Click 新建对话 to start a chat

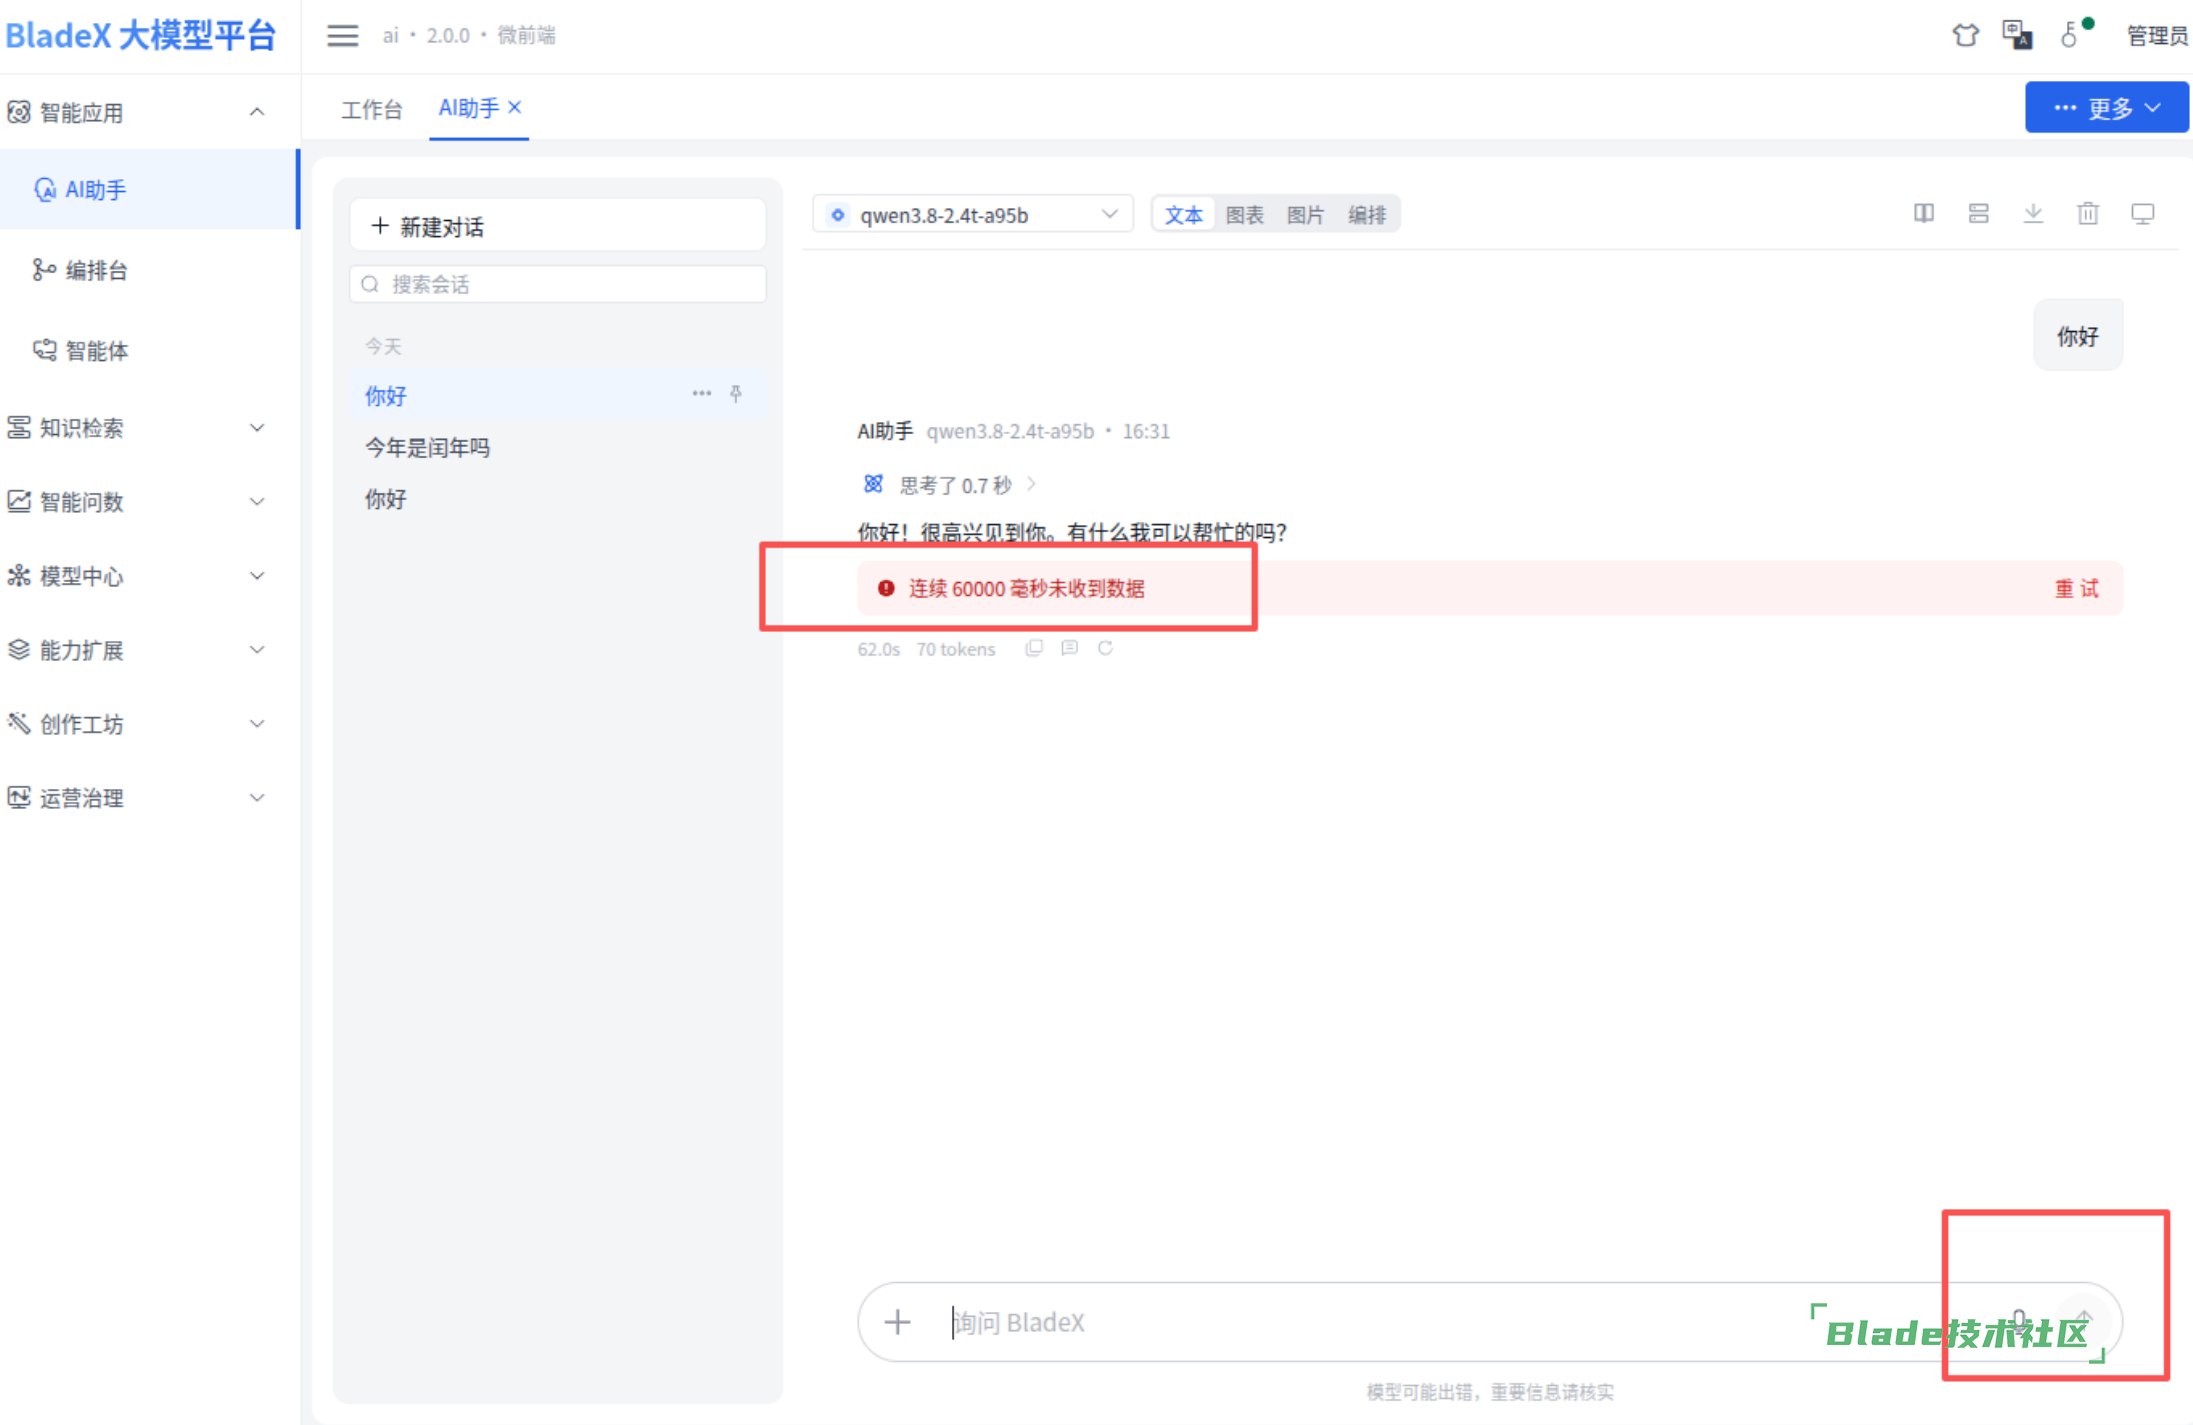point(558,226)
